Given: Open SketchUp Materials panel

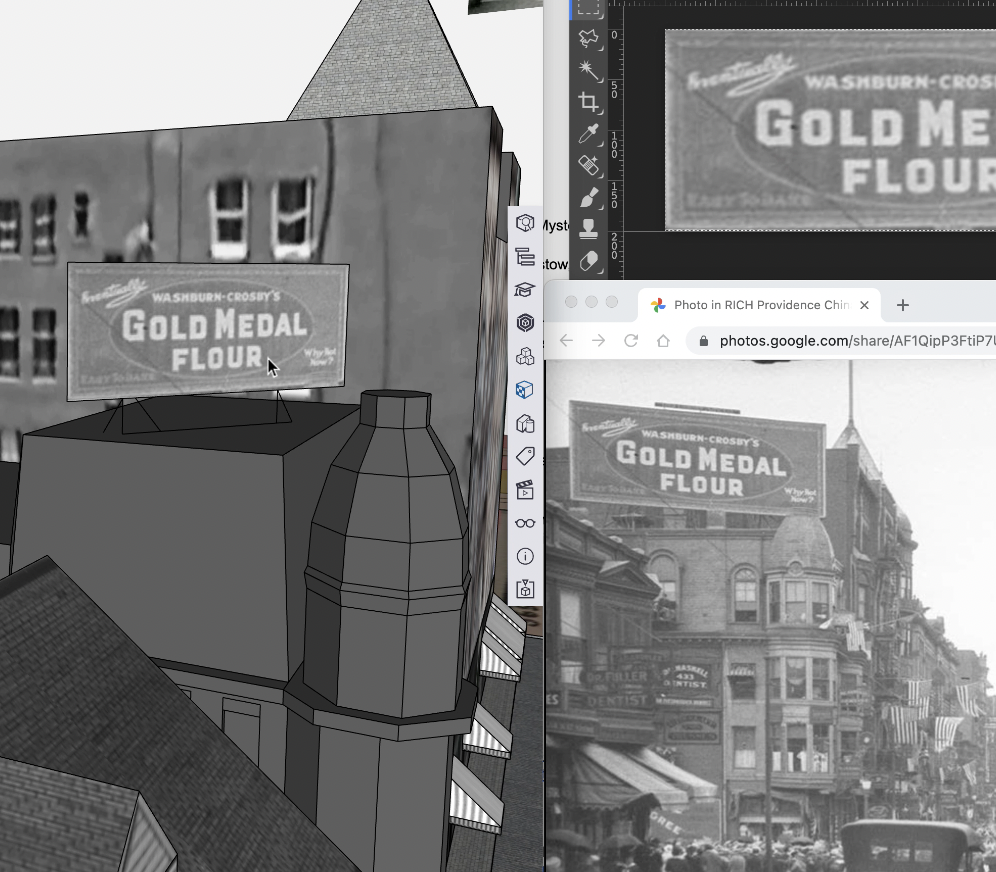Looking at the screenshot, I should coord(525,389).
